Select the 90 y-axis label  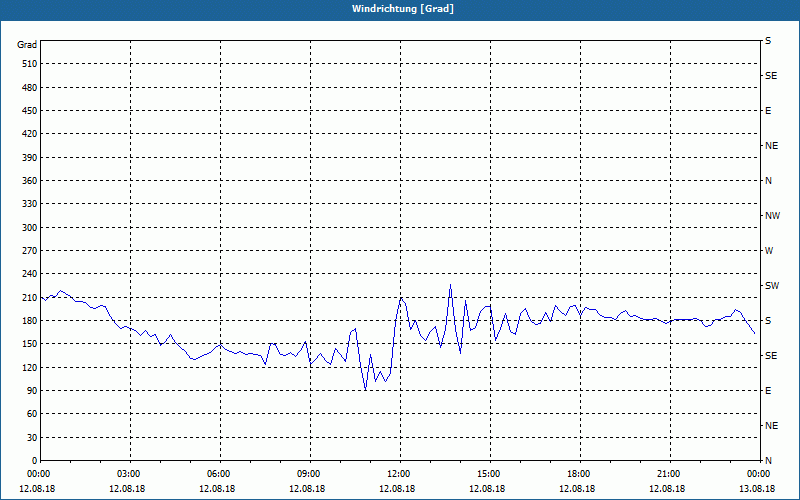[x=32, y=391]
